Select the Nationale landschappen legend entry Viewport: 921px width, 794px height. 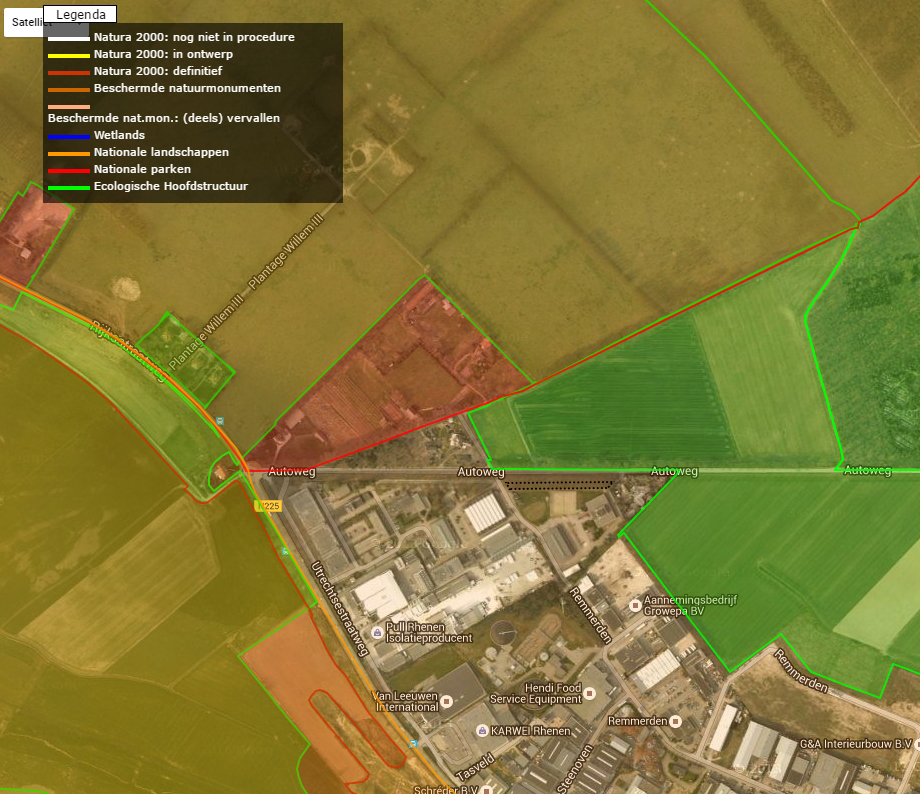(161, 152)
